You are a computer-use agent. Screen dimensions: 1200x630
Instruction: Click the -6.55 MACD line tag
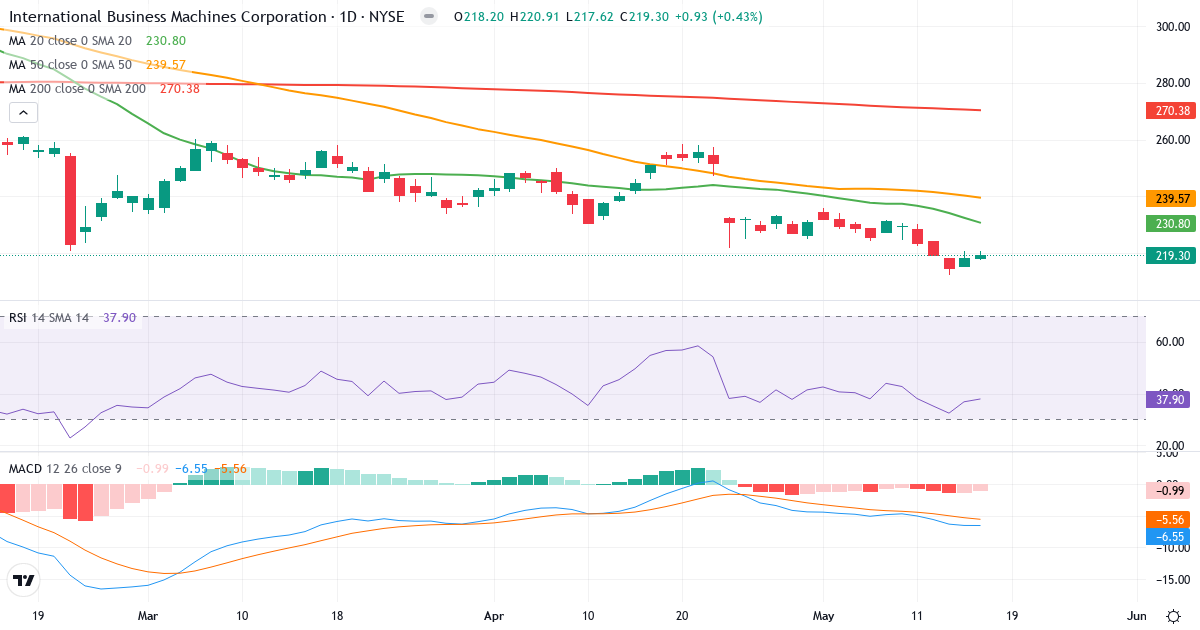(1168, 537)
